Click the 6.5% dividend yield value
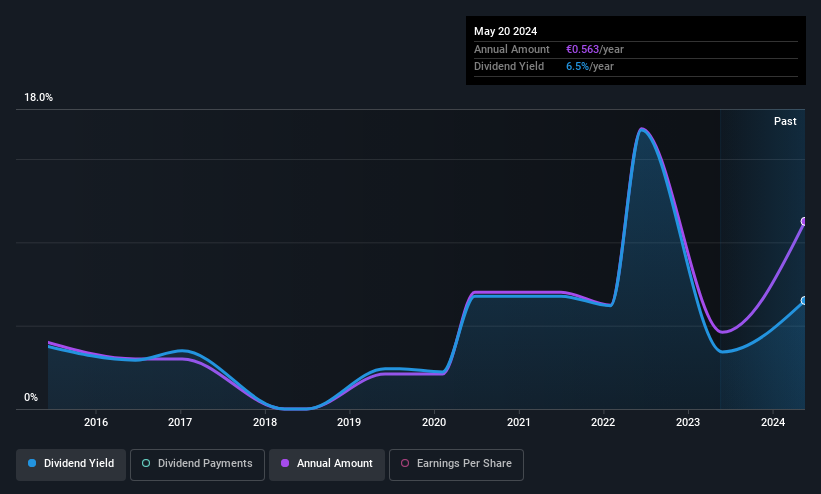The image size is (821, 494). 578,67
